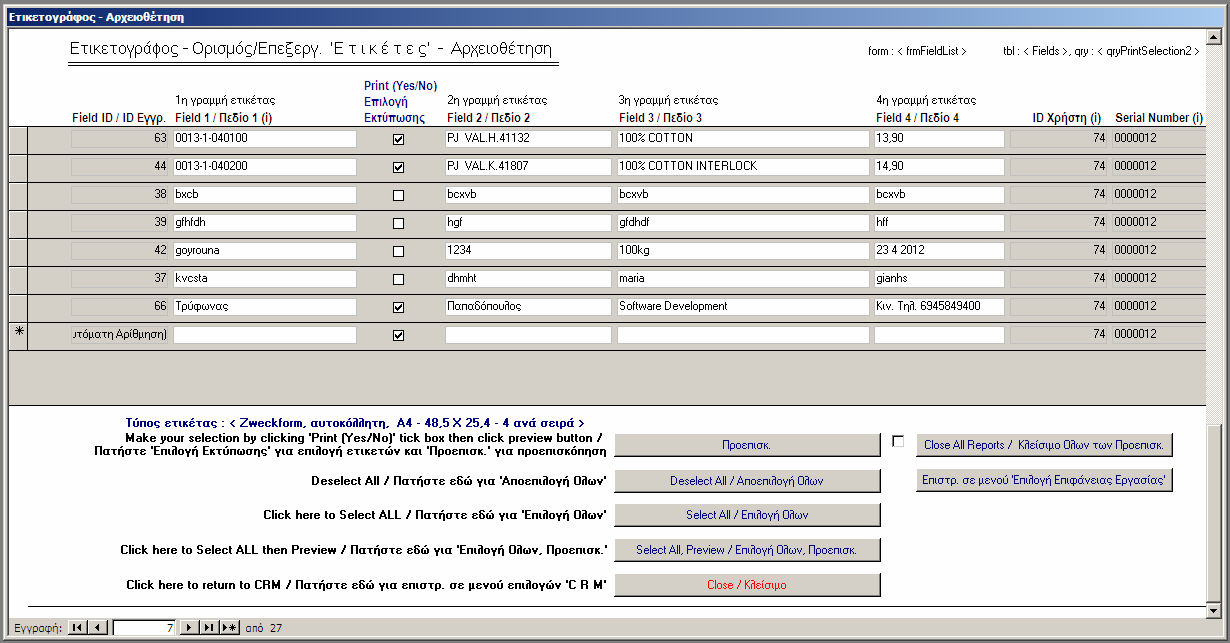The image size is (1230, 643).
Task: Click empty Field 1 box in new row
Action: click(x=265, y=335)
